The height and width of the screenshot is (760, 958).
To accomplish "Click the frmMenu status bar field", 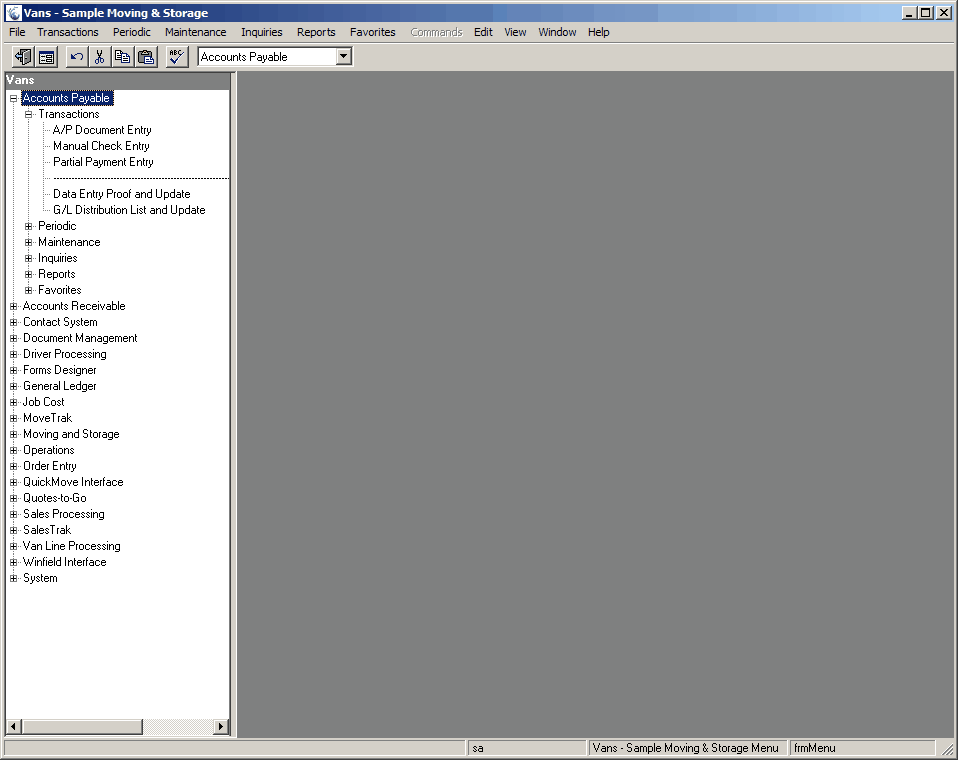I will (x=862, y=748).
